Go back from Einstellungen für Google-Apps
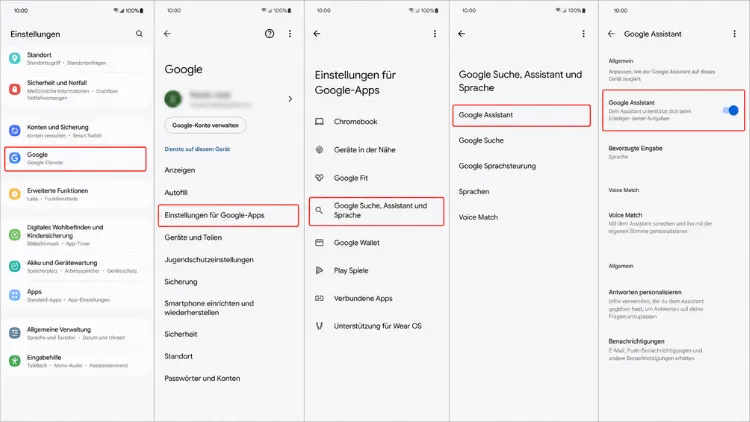750x422 pixels. 317,33
